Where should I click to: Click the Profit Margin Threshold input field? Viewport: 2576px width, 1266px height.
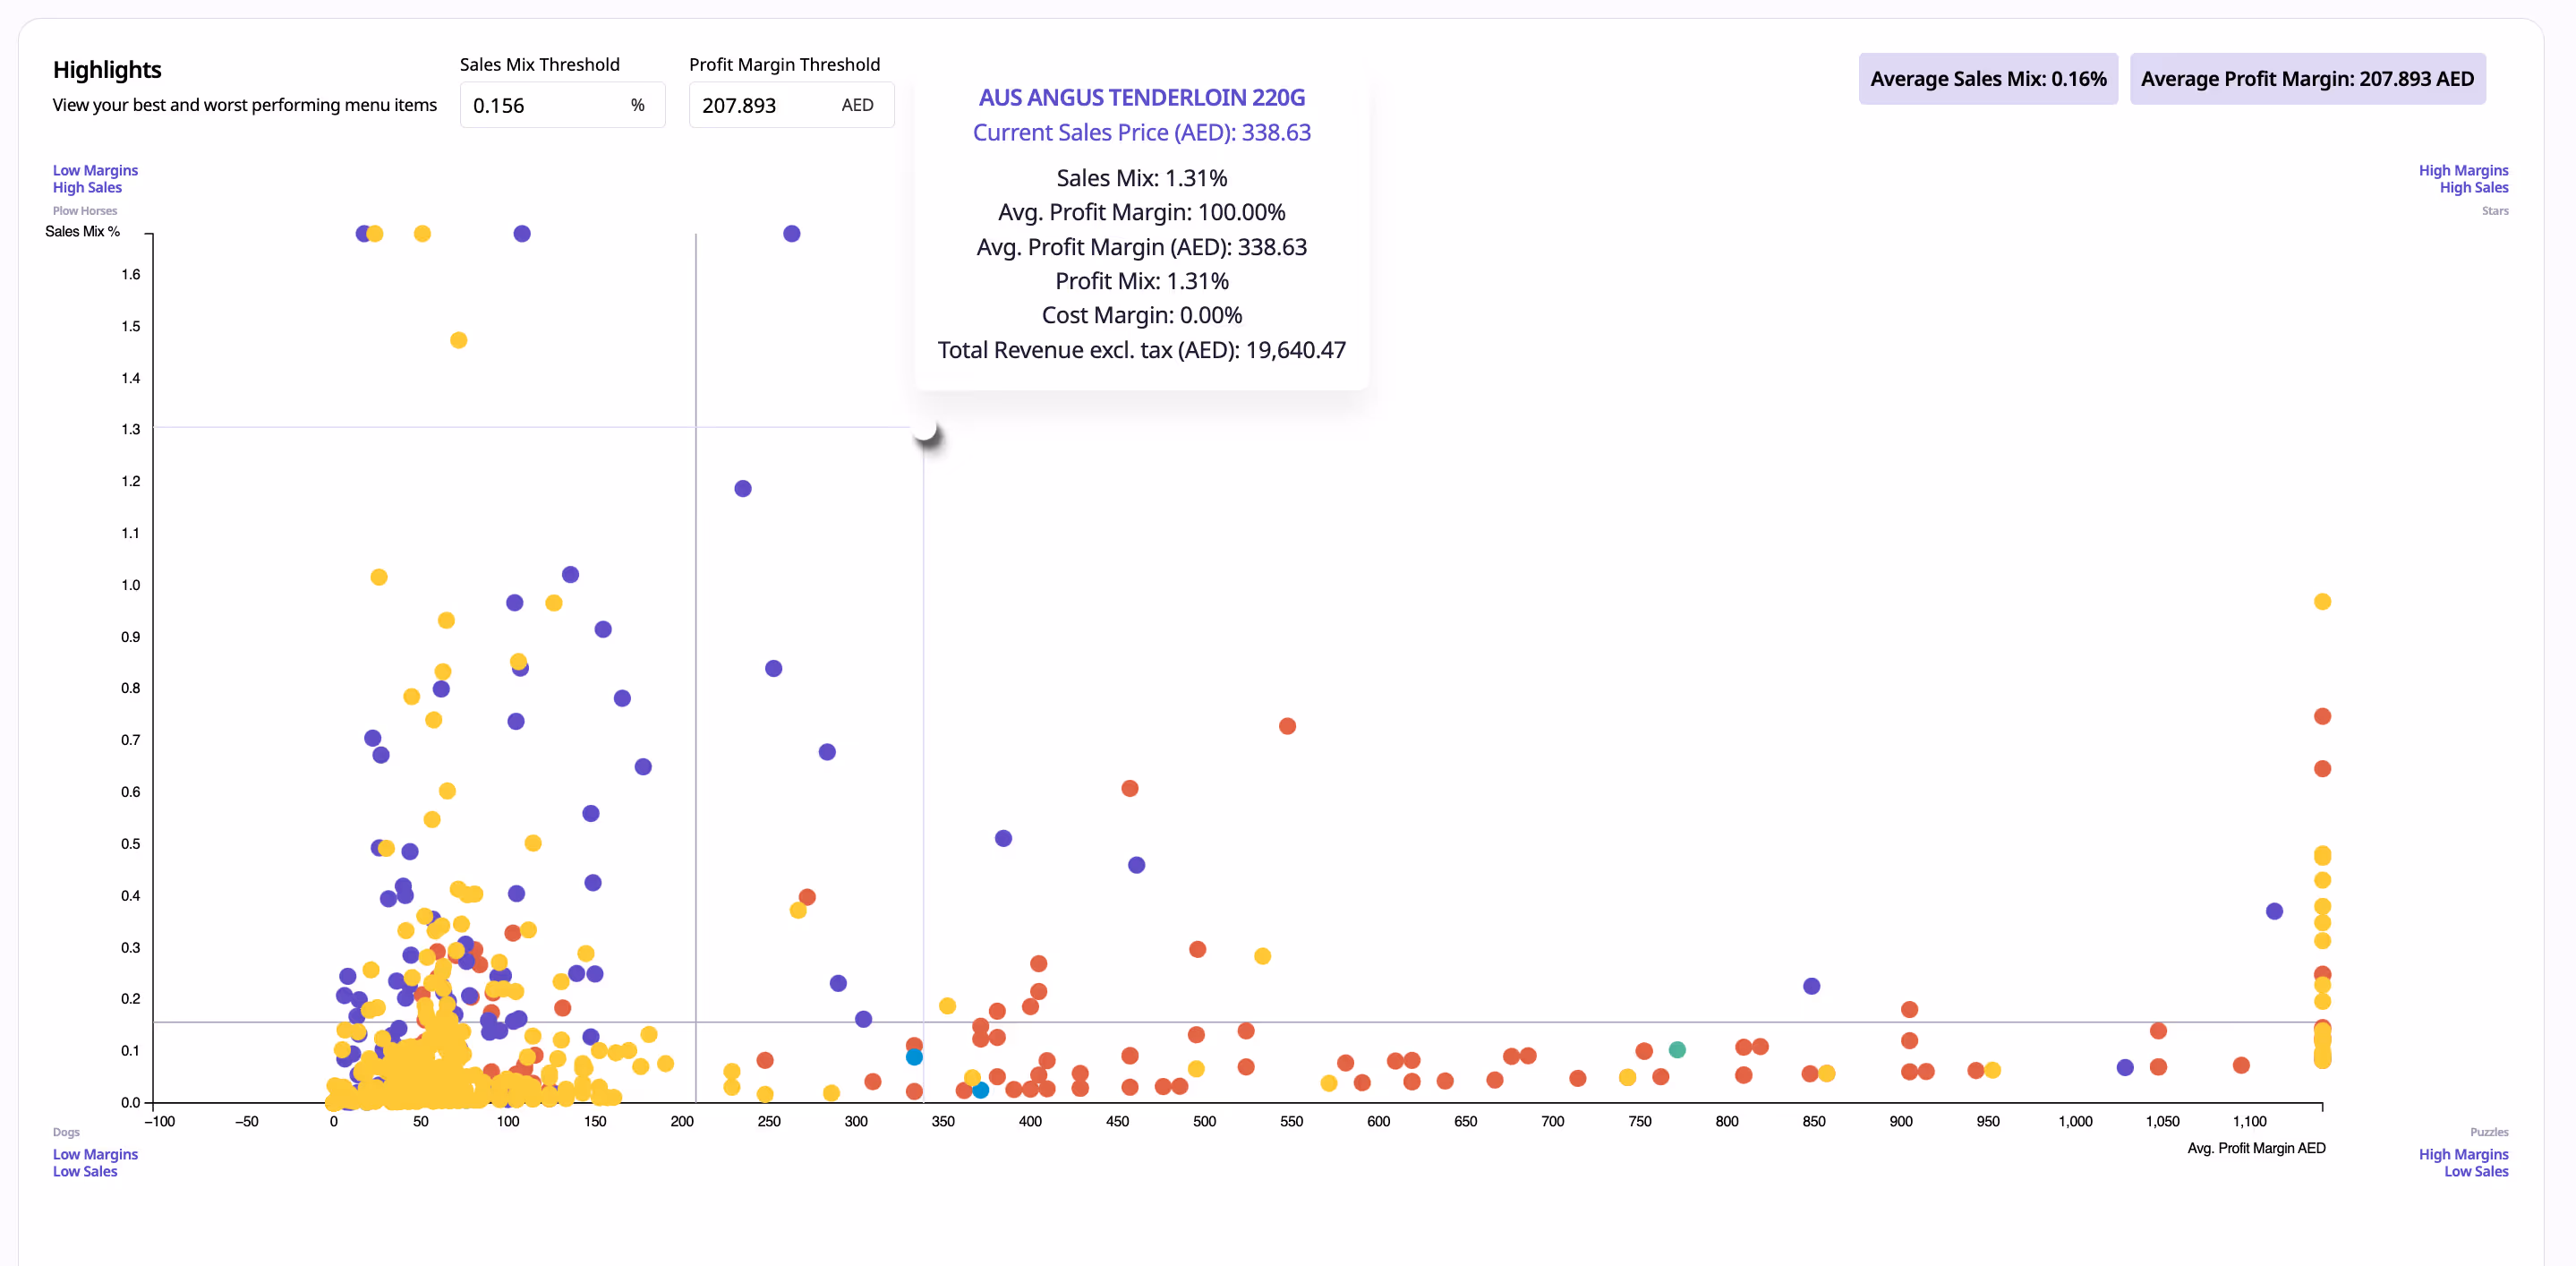(x=767, y=105)
